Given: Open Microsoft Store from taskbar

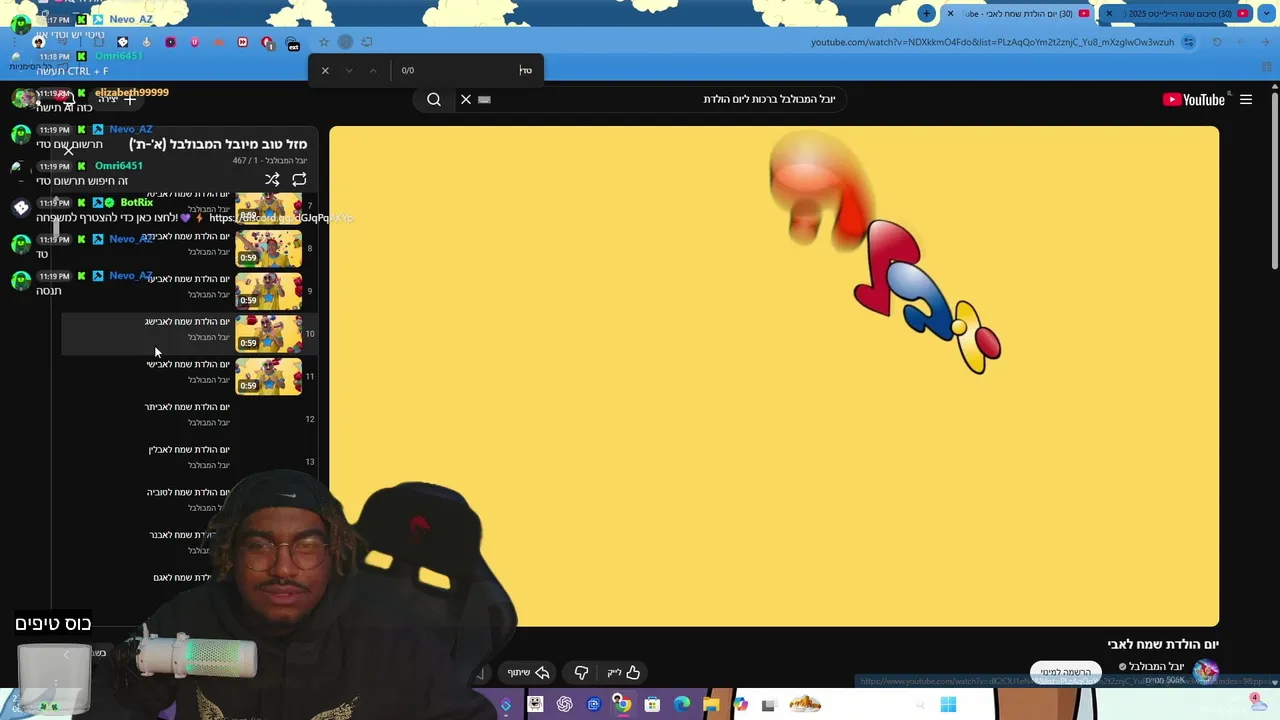Looking at the screenshot, I should click(652, 705).
